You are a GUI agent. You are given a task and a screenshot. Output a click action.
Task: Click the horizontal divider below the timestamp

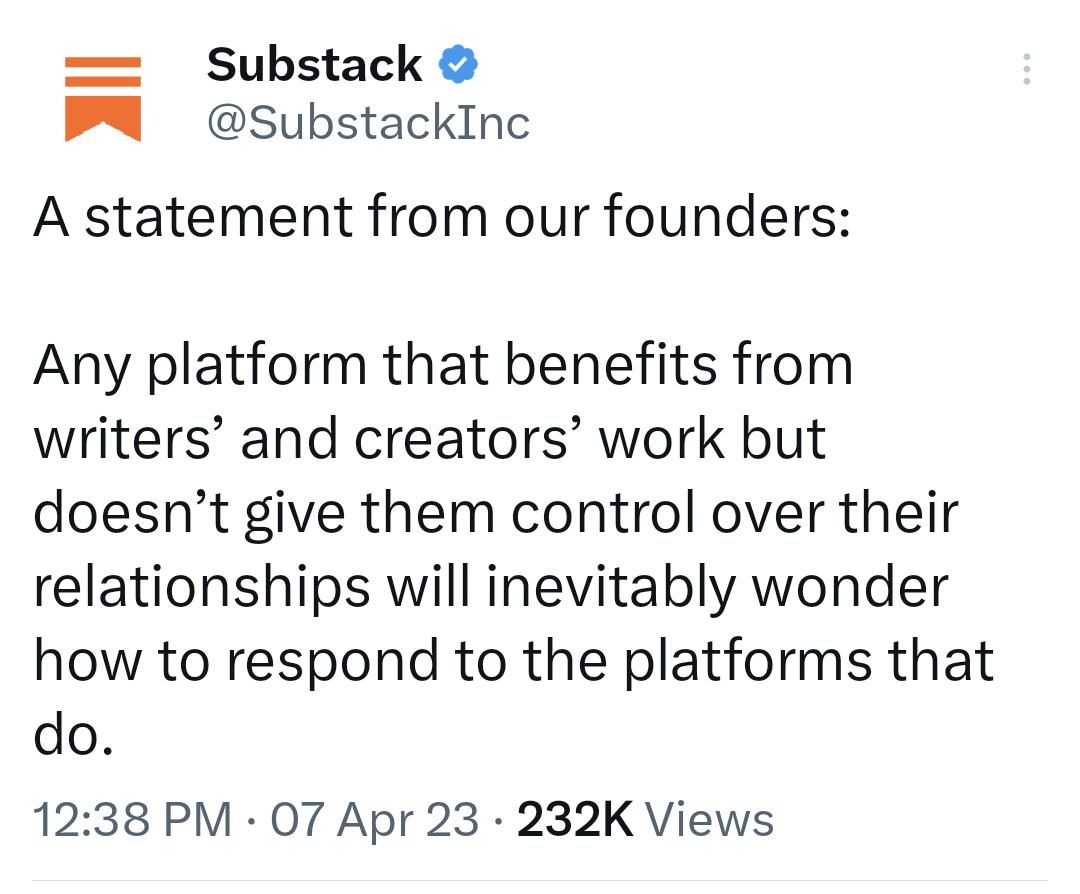[x=540, y=882]
